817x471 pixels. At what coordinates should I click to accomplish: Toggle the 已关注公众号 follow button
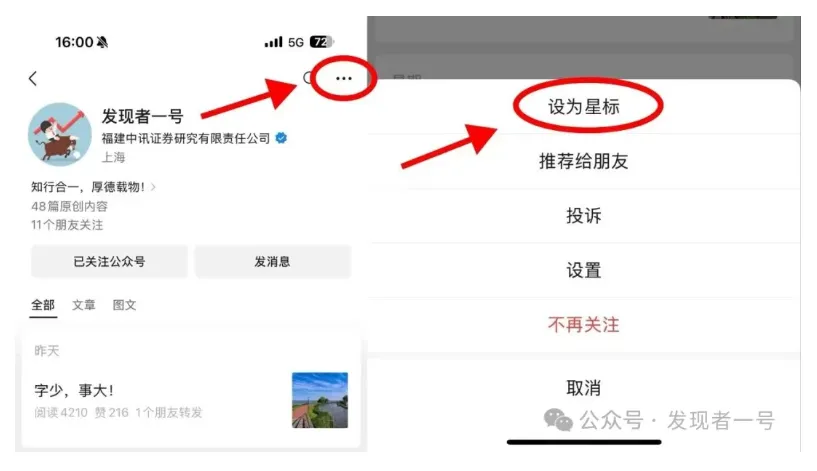point(109,262)
